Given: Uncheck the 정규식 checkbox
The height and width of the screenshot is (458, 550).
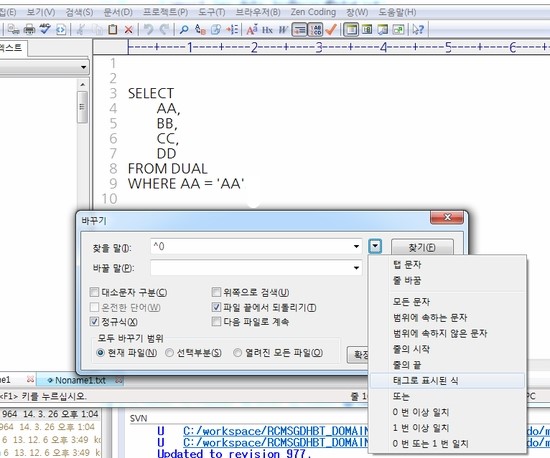Looking at the screenshot, I should coord(94,321).
